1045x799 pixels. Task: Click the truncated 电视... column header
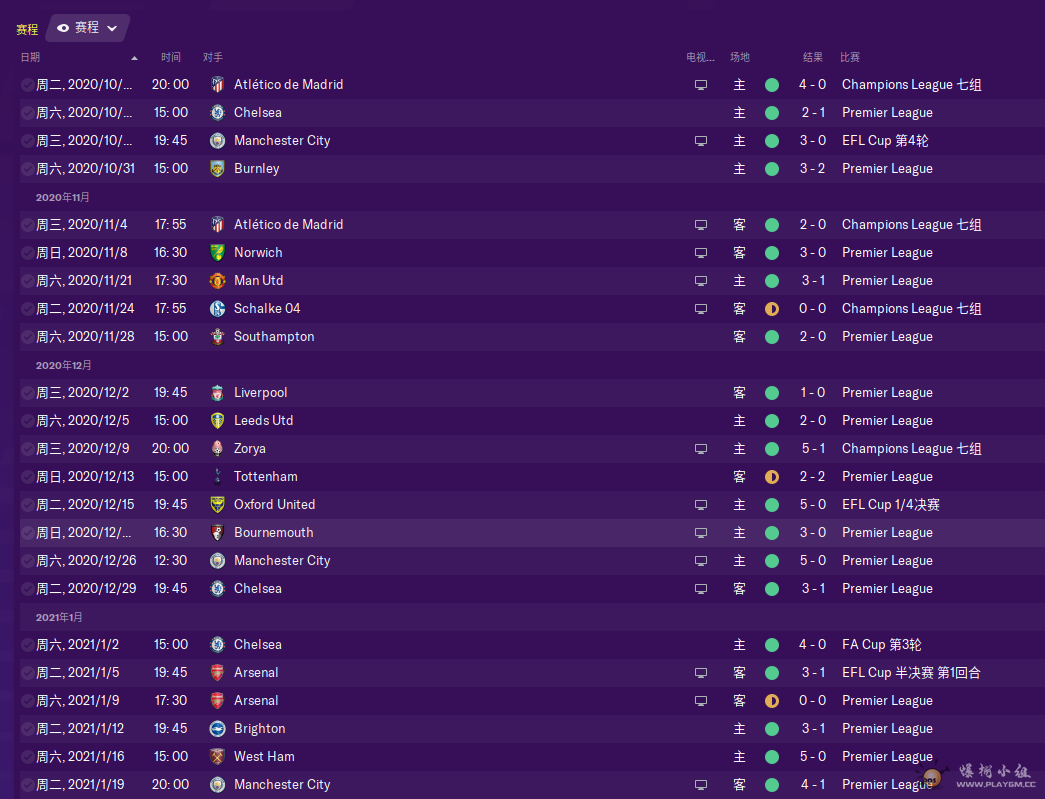700,57
